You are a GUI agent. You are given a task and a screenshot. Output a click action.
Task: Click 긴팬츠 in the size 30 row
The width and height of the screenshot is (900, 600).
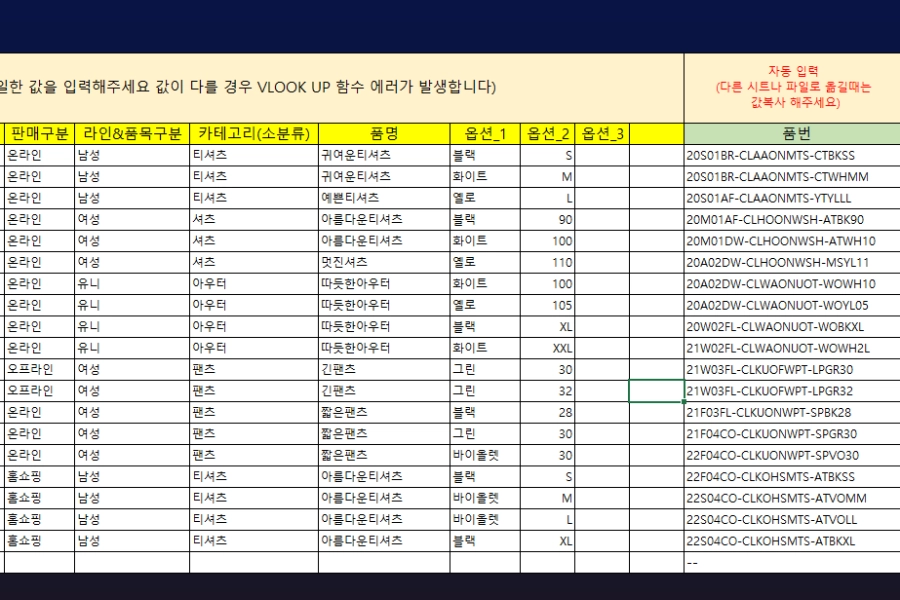pos(384,370)
